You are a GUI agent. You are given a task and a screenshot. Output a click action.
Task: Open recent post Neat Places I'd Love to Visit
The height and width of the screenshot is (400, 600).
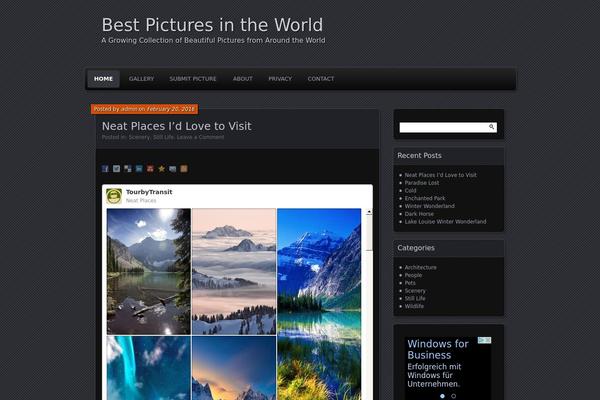point(440,175)
